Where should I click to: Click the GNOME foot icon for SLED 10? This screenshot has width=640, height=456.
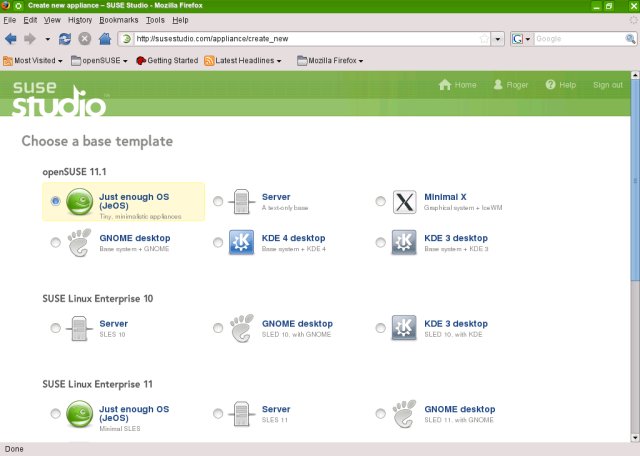click(x=242, y=328)
